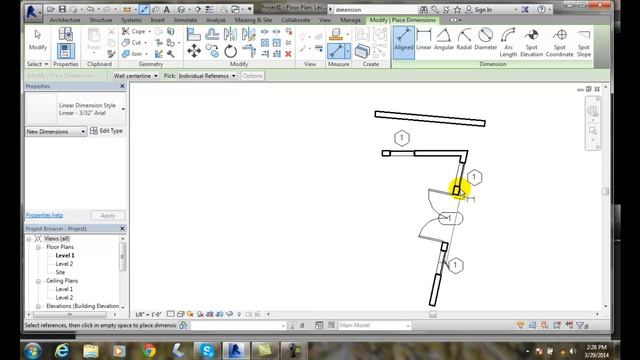Open the Architecture ribbon tab
The width and height of the screenshot is (640, 360).
65,20
